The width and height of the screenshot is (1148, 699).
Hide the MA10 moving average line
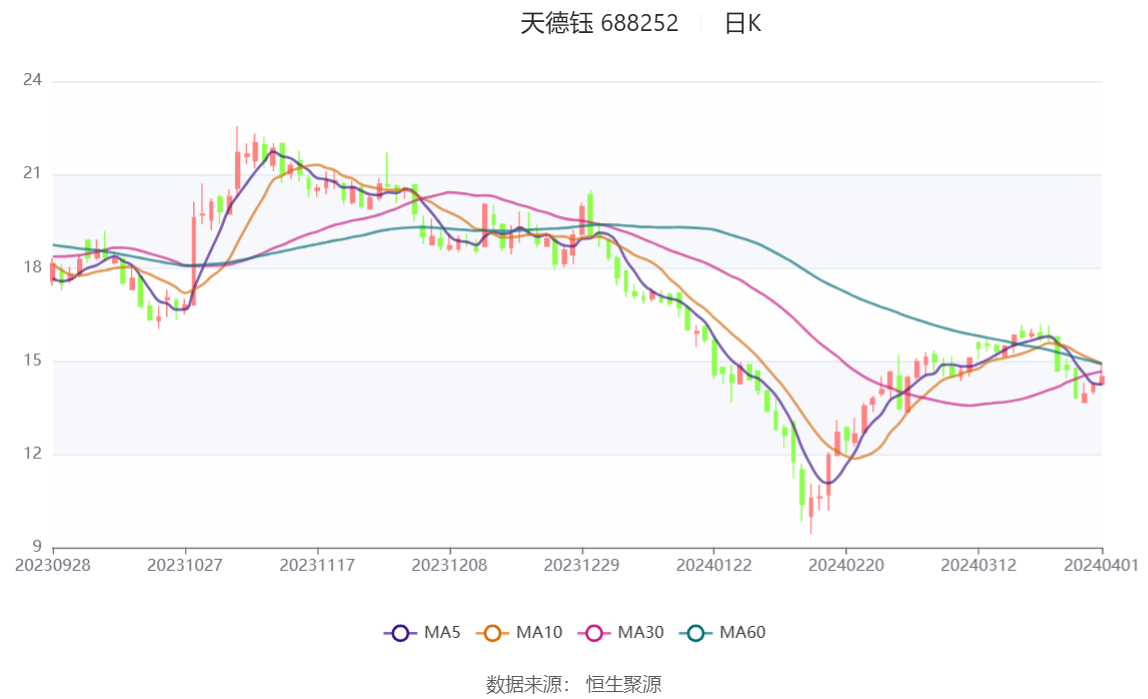(492, 633)
